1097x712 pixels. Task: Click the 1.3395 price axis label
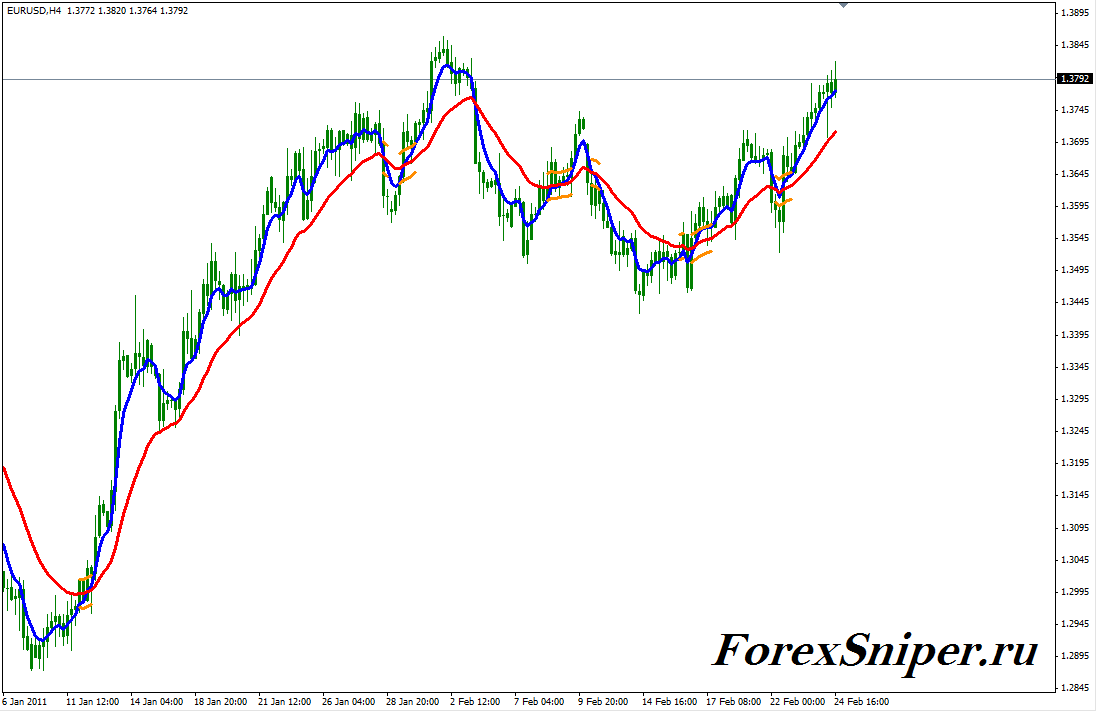1074,334
